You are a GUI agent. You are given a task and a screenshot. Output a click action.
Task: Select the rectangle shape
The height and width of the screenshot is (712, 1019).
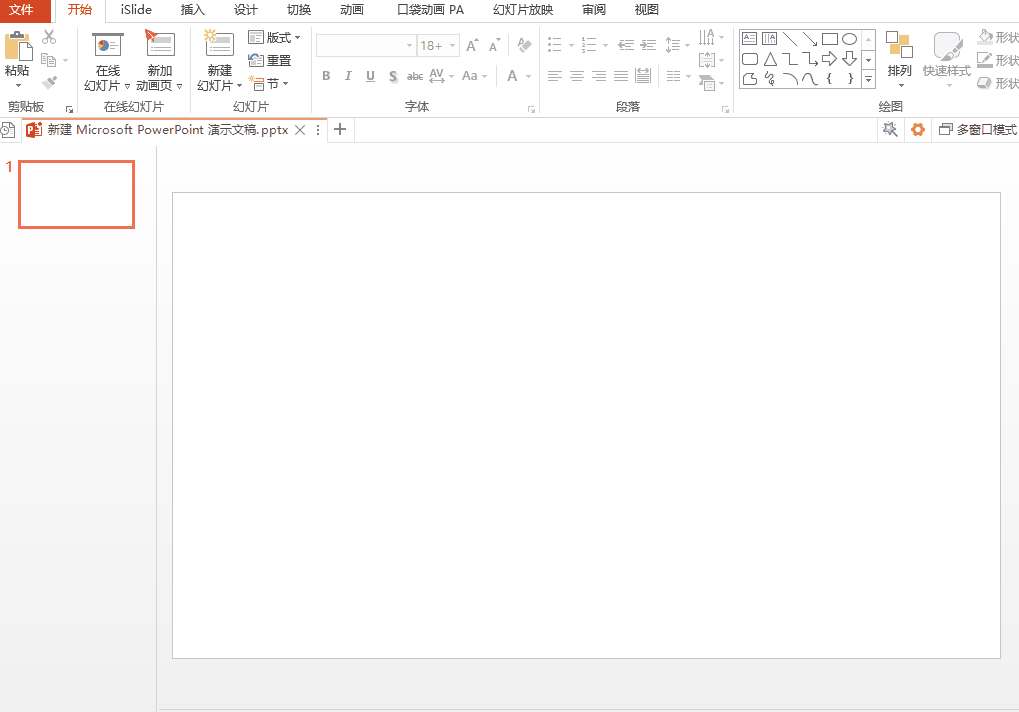pyautogui.click(x=829, y=38)
